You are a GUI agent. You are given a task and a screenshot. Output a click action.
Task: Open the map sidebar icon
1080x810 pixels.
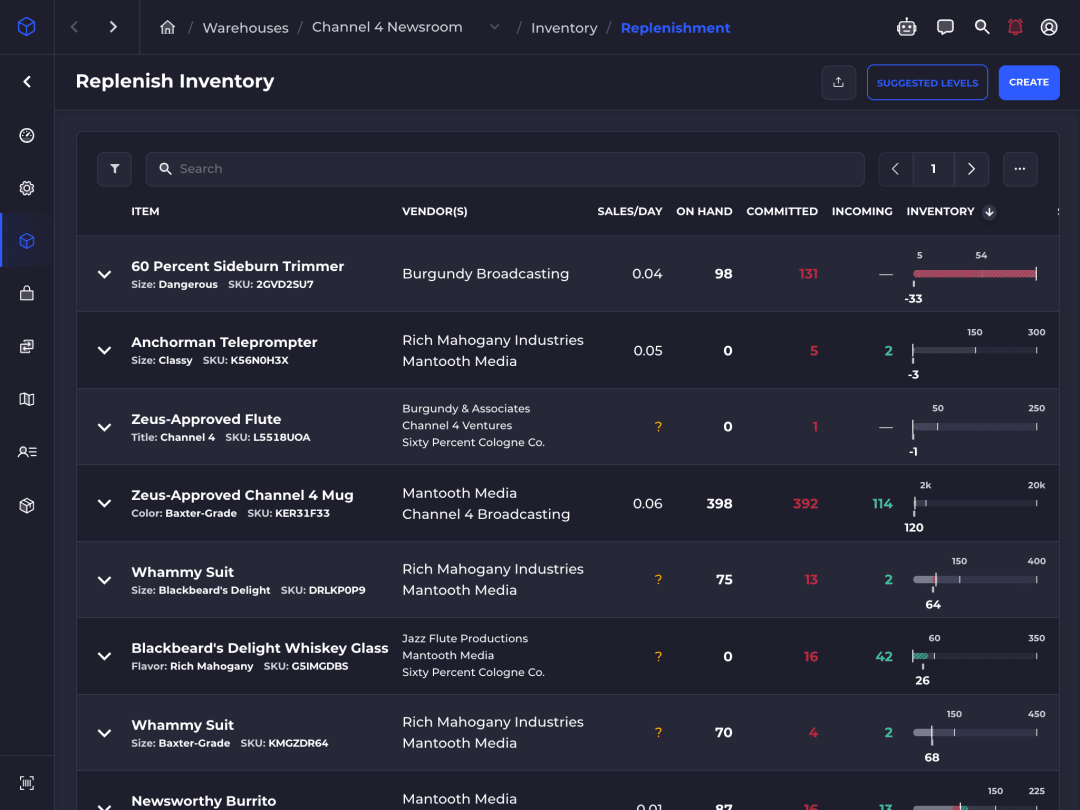(x=27, y=399)
